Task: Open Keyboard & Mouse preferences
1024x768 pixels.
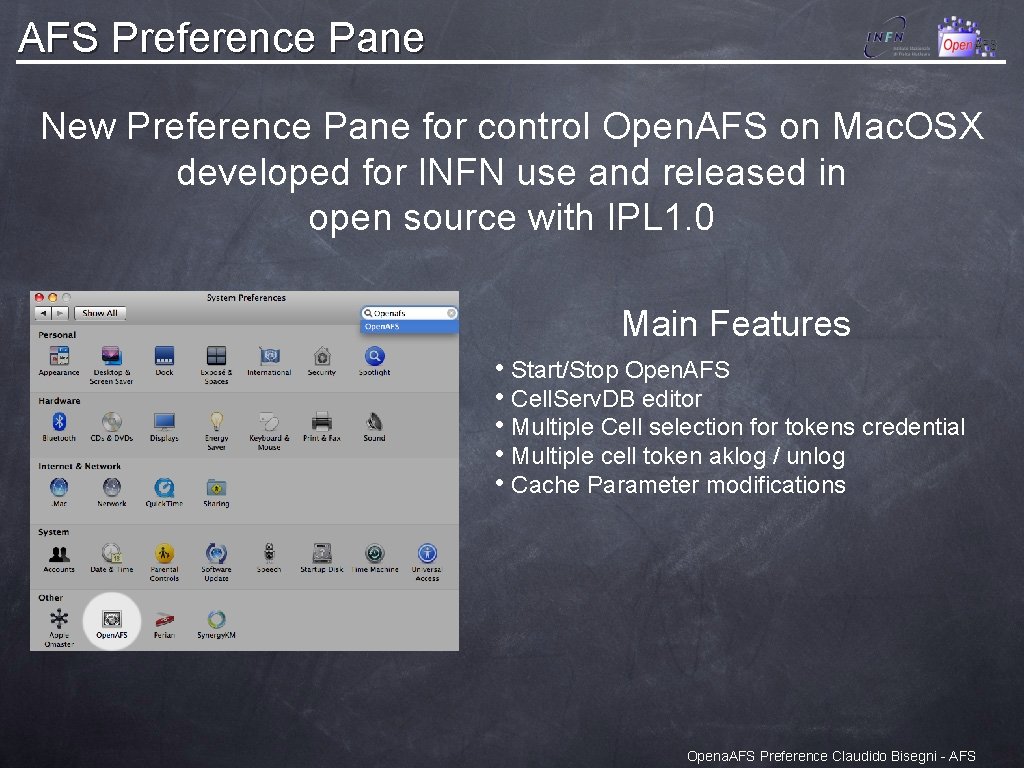Action: [269, 430]
